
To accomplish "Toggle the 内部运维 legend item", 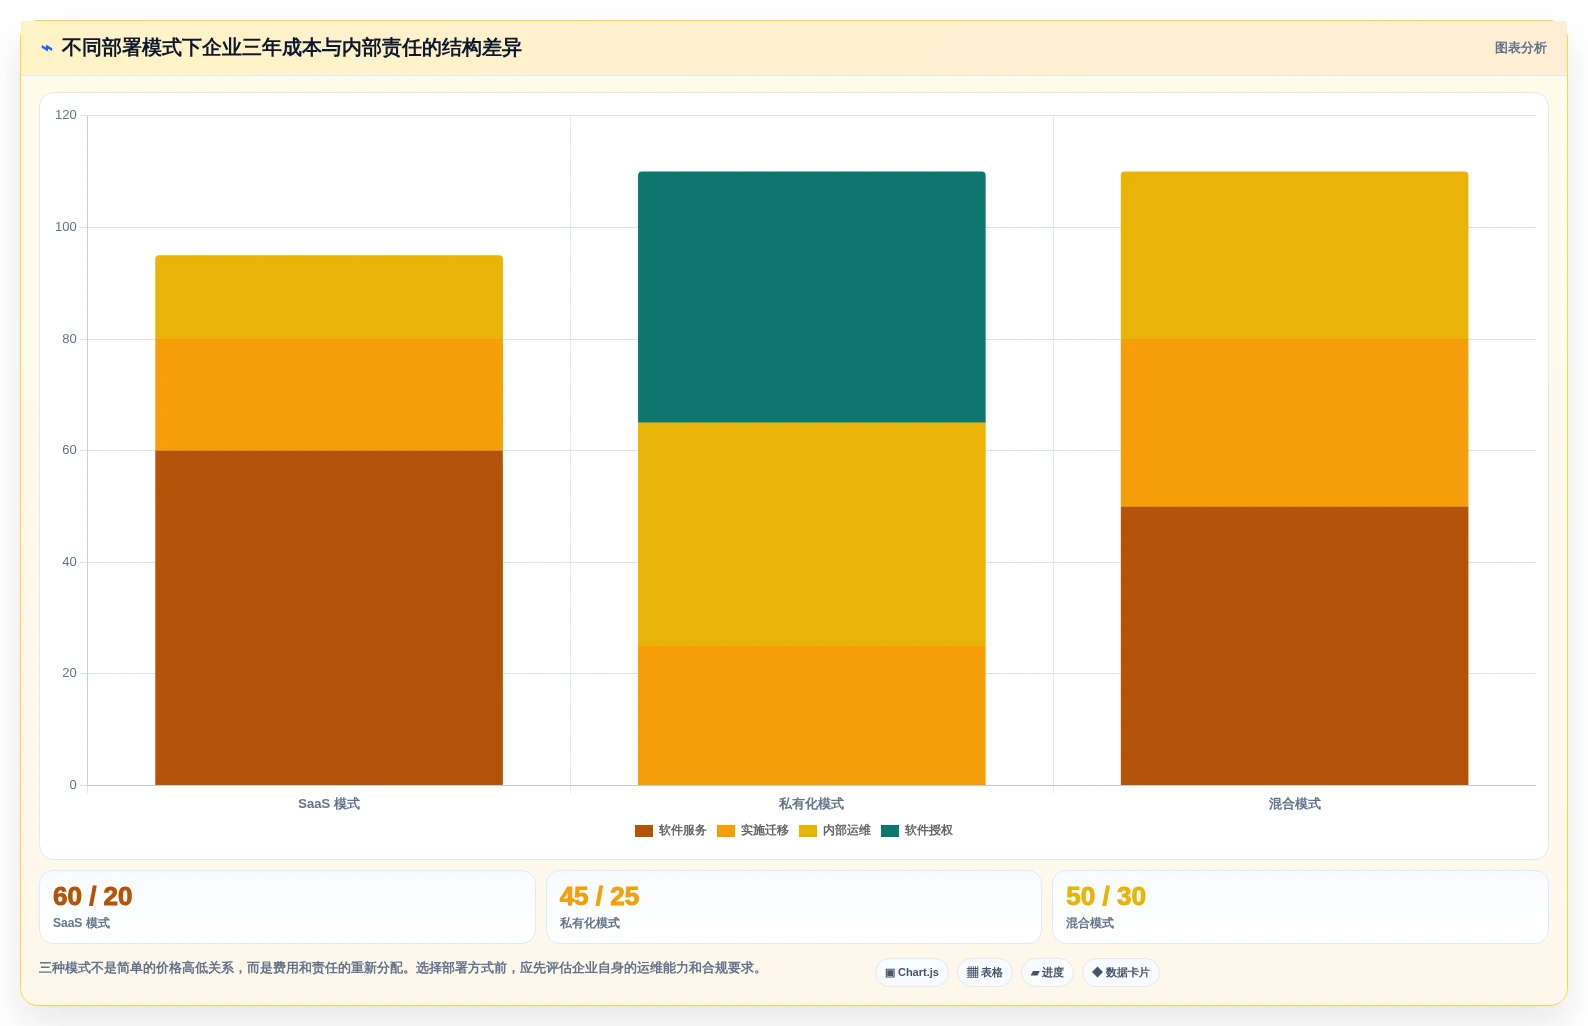I will pyautogui.click(x=835, y=830).
